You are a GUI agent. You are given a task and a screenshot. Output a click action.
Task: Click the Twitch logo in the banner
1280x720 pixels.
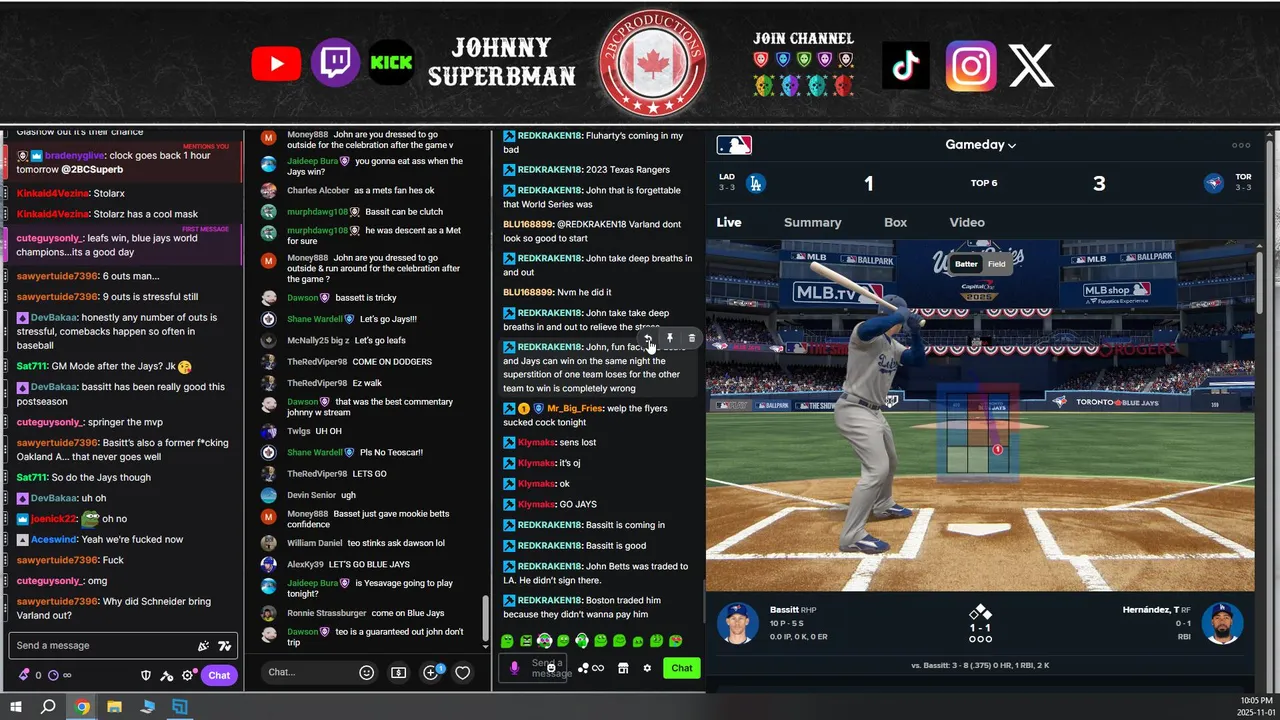(x=335, y=64)
